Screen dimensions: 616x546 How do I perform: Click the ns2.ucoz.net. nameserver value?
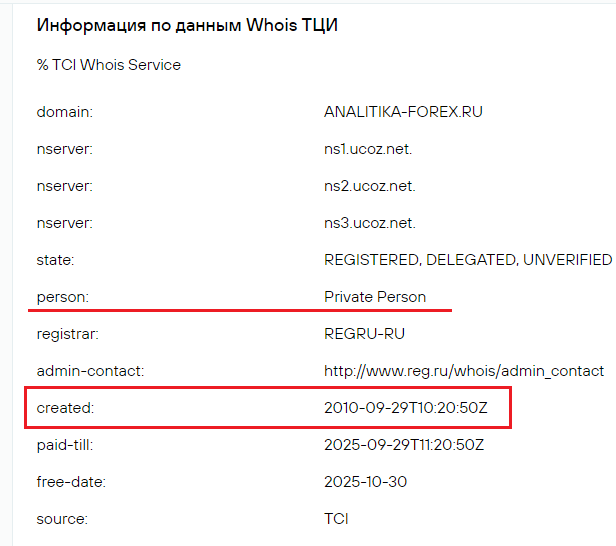point(369,186)
